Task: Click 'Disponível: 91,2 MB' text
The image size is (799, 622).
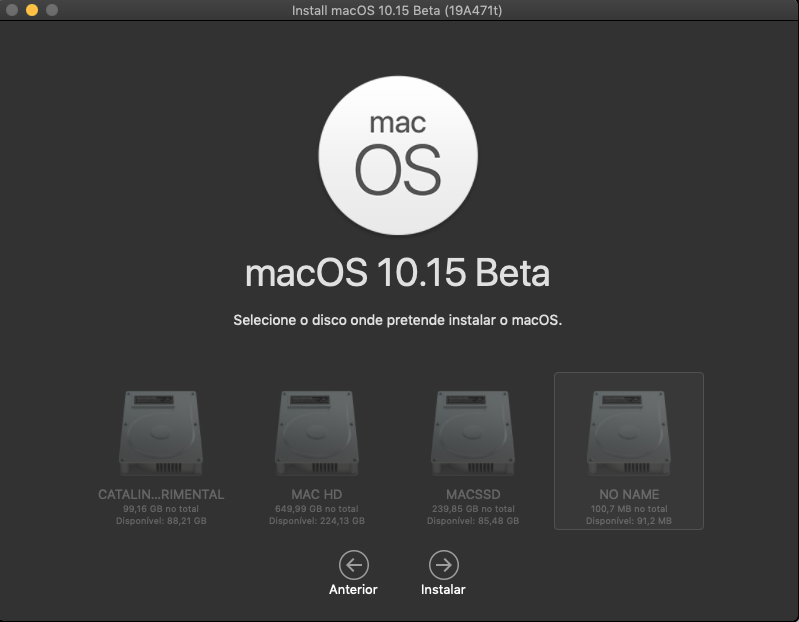Action: (629, 521)
